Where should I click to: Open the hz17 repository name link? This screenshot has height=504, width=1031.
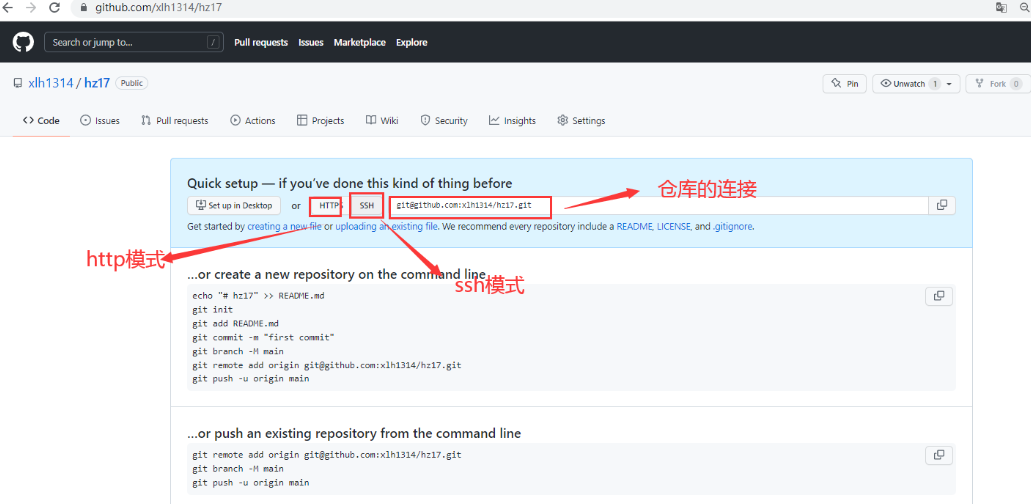pos(97,83)
